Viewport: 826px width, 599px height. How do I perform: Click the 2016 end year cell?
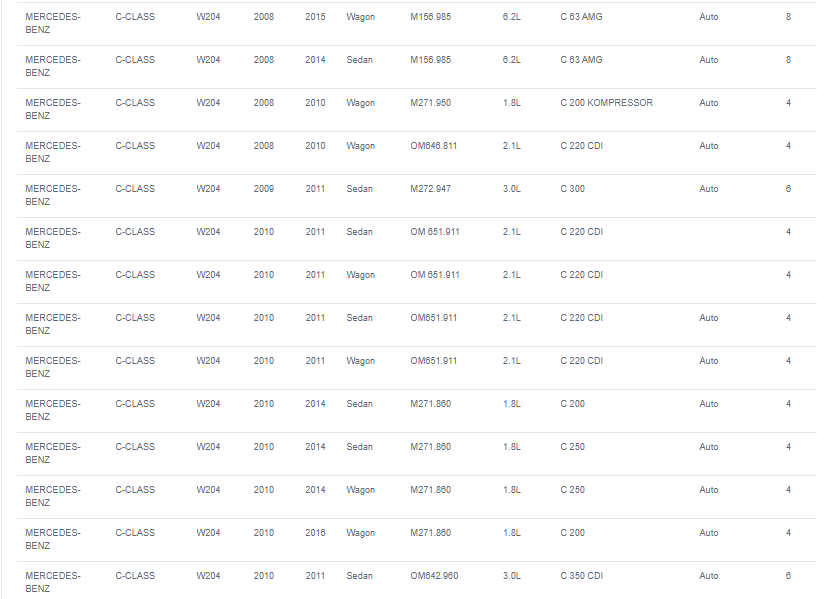[315, 533]
